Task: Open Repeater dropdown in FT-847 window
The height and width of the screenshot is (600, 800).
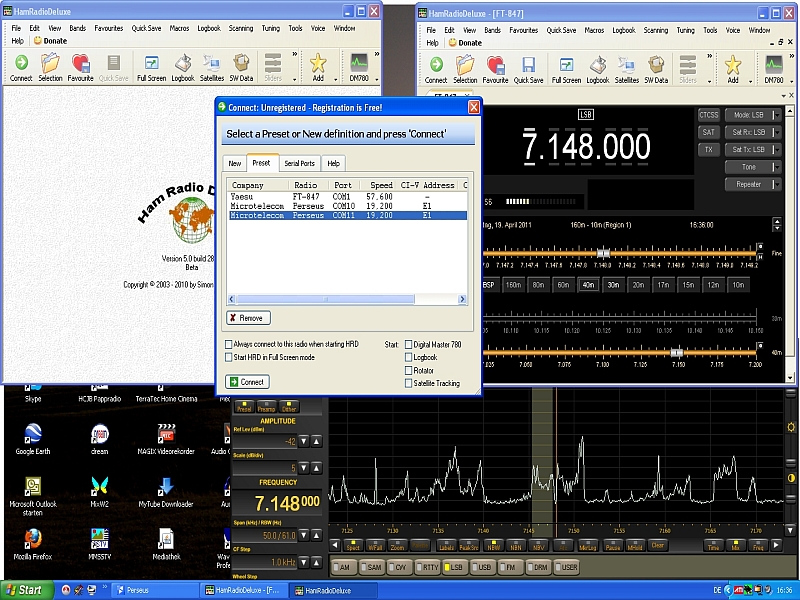Action: [x=777, y=184]
